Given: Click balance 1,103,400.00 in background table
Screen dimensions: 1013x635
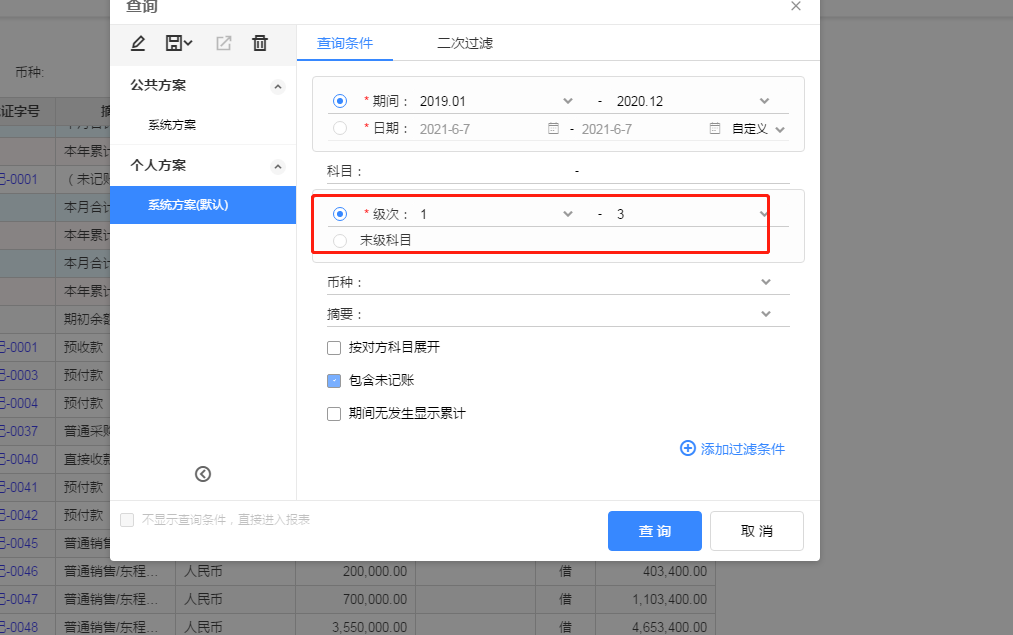Looking at the screenshot, I should (x=669, y=599).
